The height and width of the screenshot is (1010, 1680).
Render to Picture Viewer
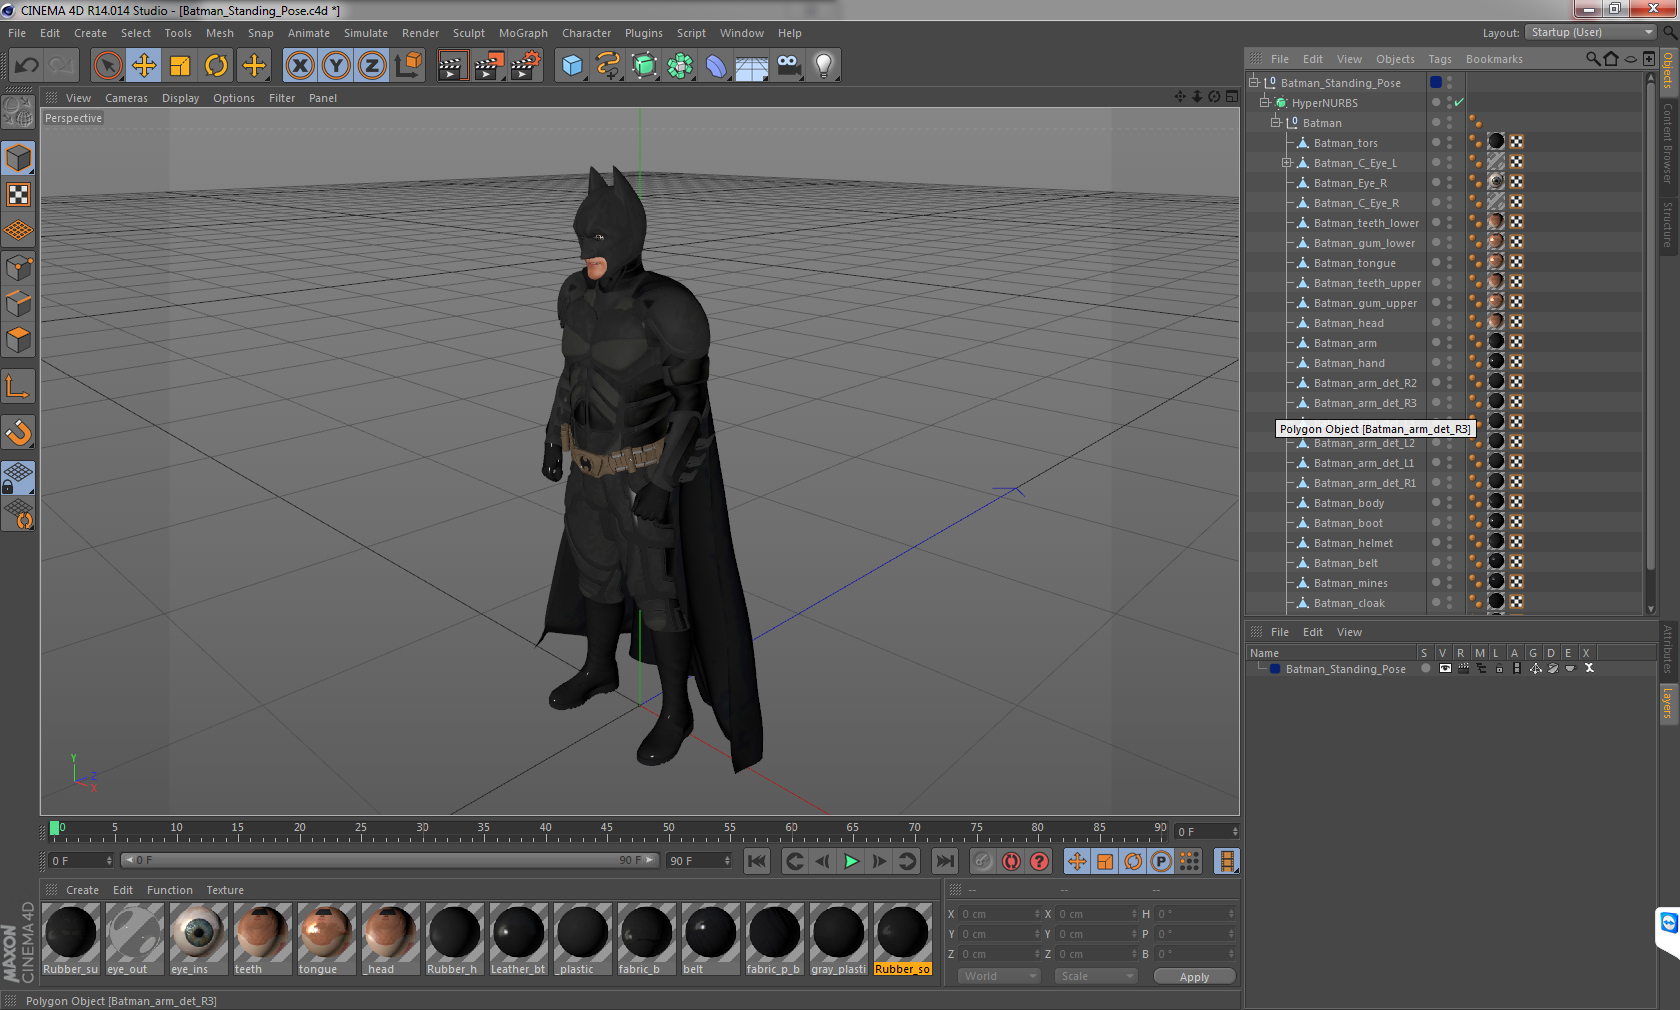489,66
